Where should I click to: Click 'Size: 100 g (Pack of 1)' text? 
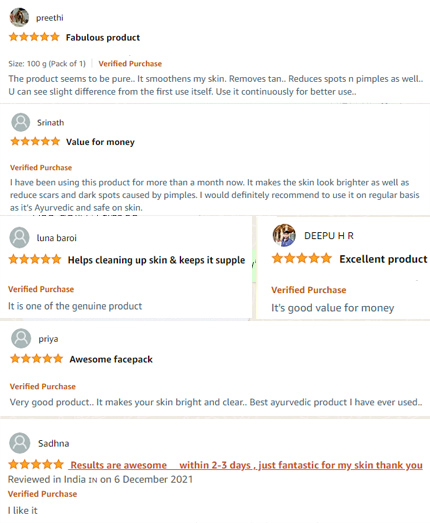coord(47,63)
